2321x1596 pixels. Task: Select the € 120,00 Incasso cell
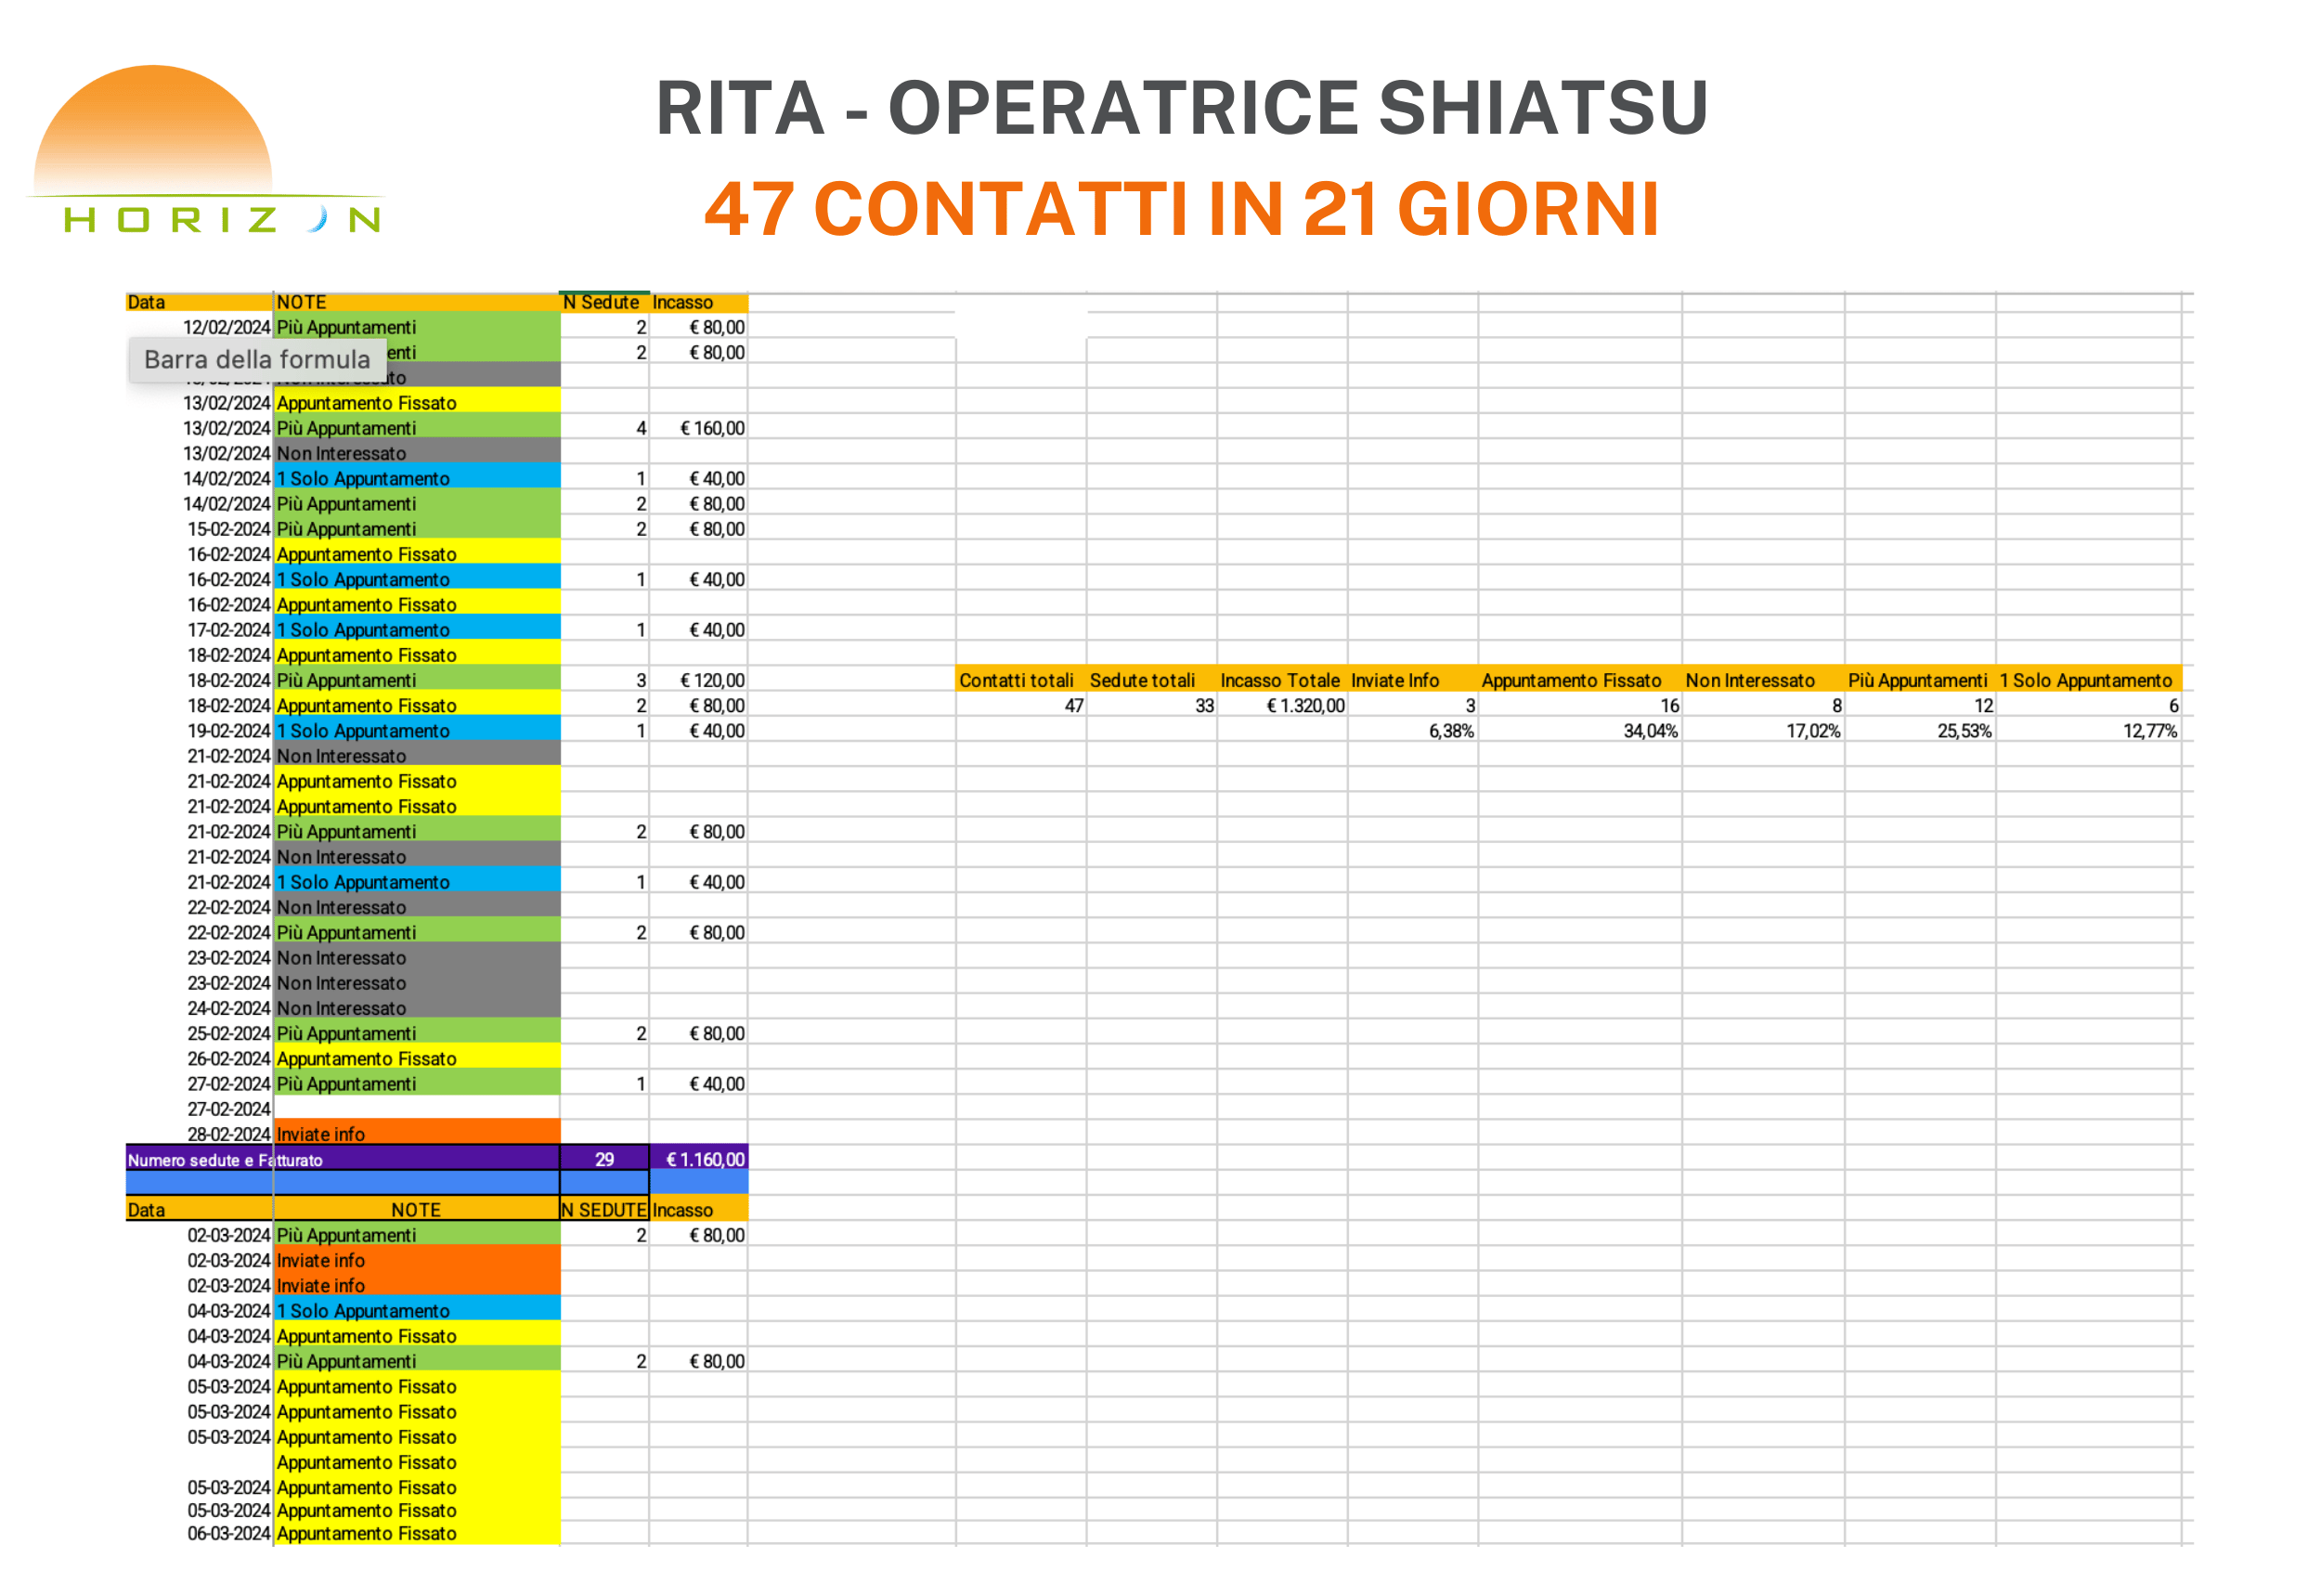pyautogui.click(x=711, y=681)
